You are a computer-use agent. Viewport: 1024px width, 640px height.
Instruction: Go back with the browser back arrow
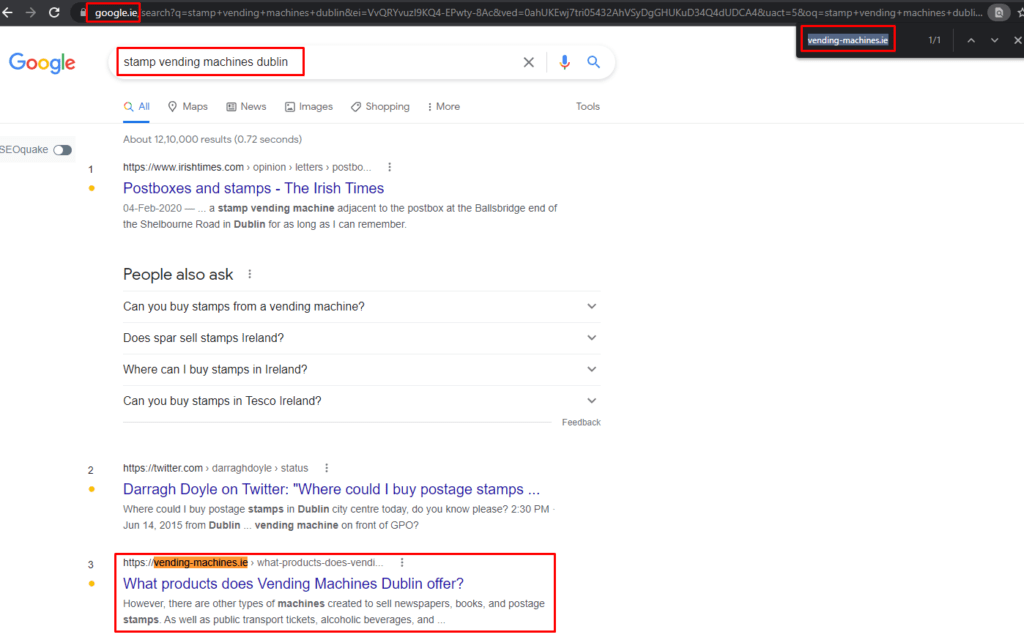pyautogui.click(x=7, y=12)
